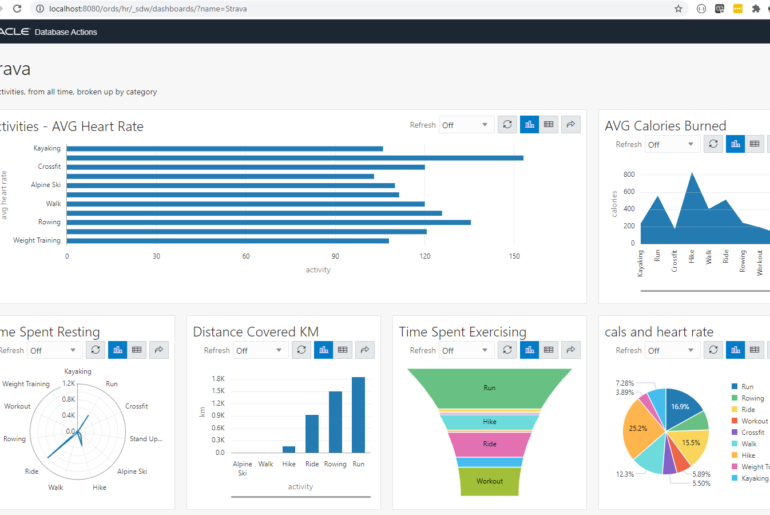Show Time Spent Resting chart view
The image size is (770, 515).
(x=117, y=350)
